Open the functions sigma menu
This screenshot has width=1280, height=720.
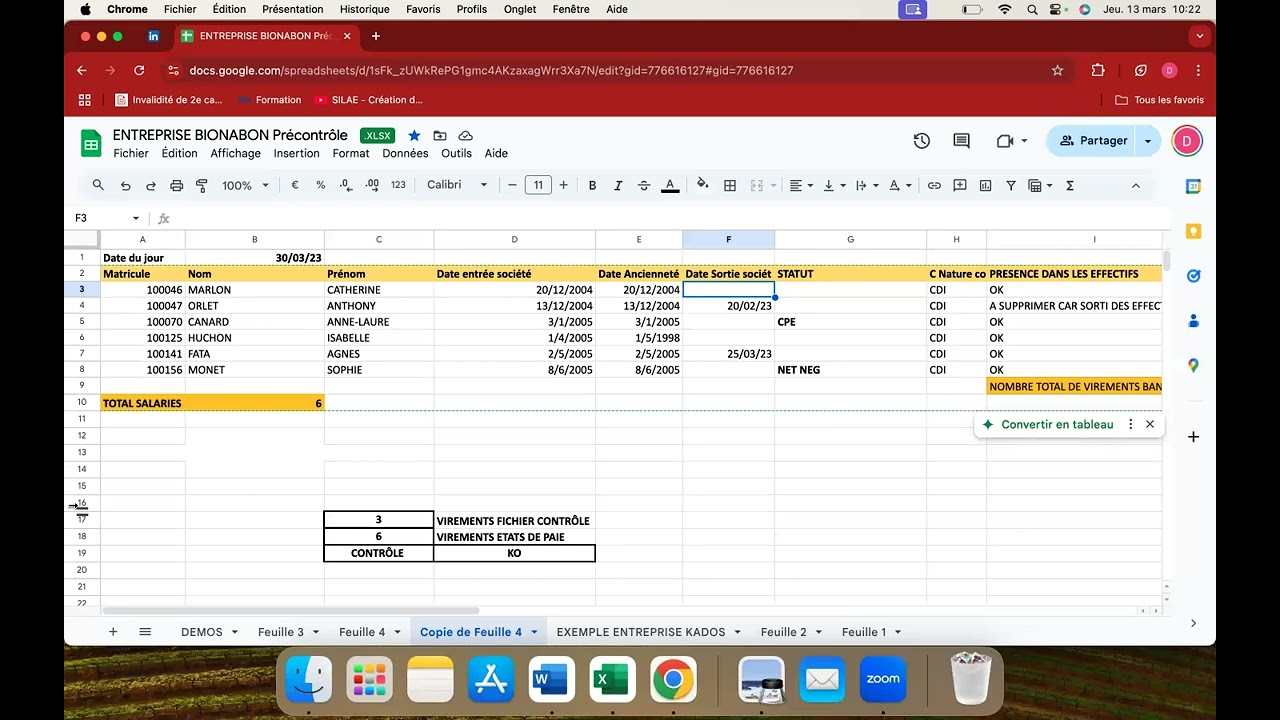point(1070,185)
